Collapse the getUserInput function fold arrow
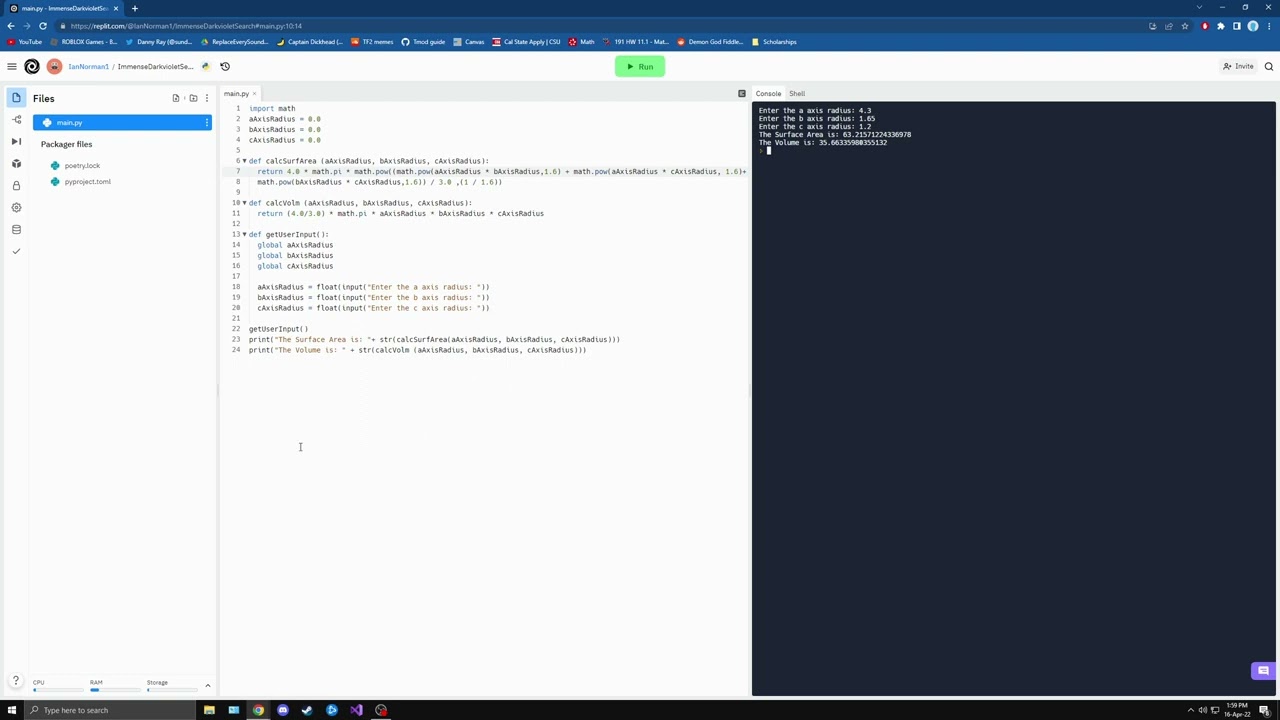The image size is (1280, 720). coord(244,235)
